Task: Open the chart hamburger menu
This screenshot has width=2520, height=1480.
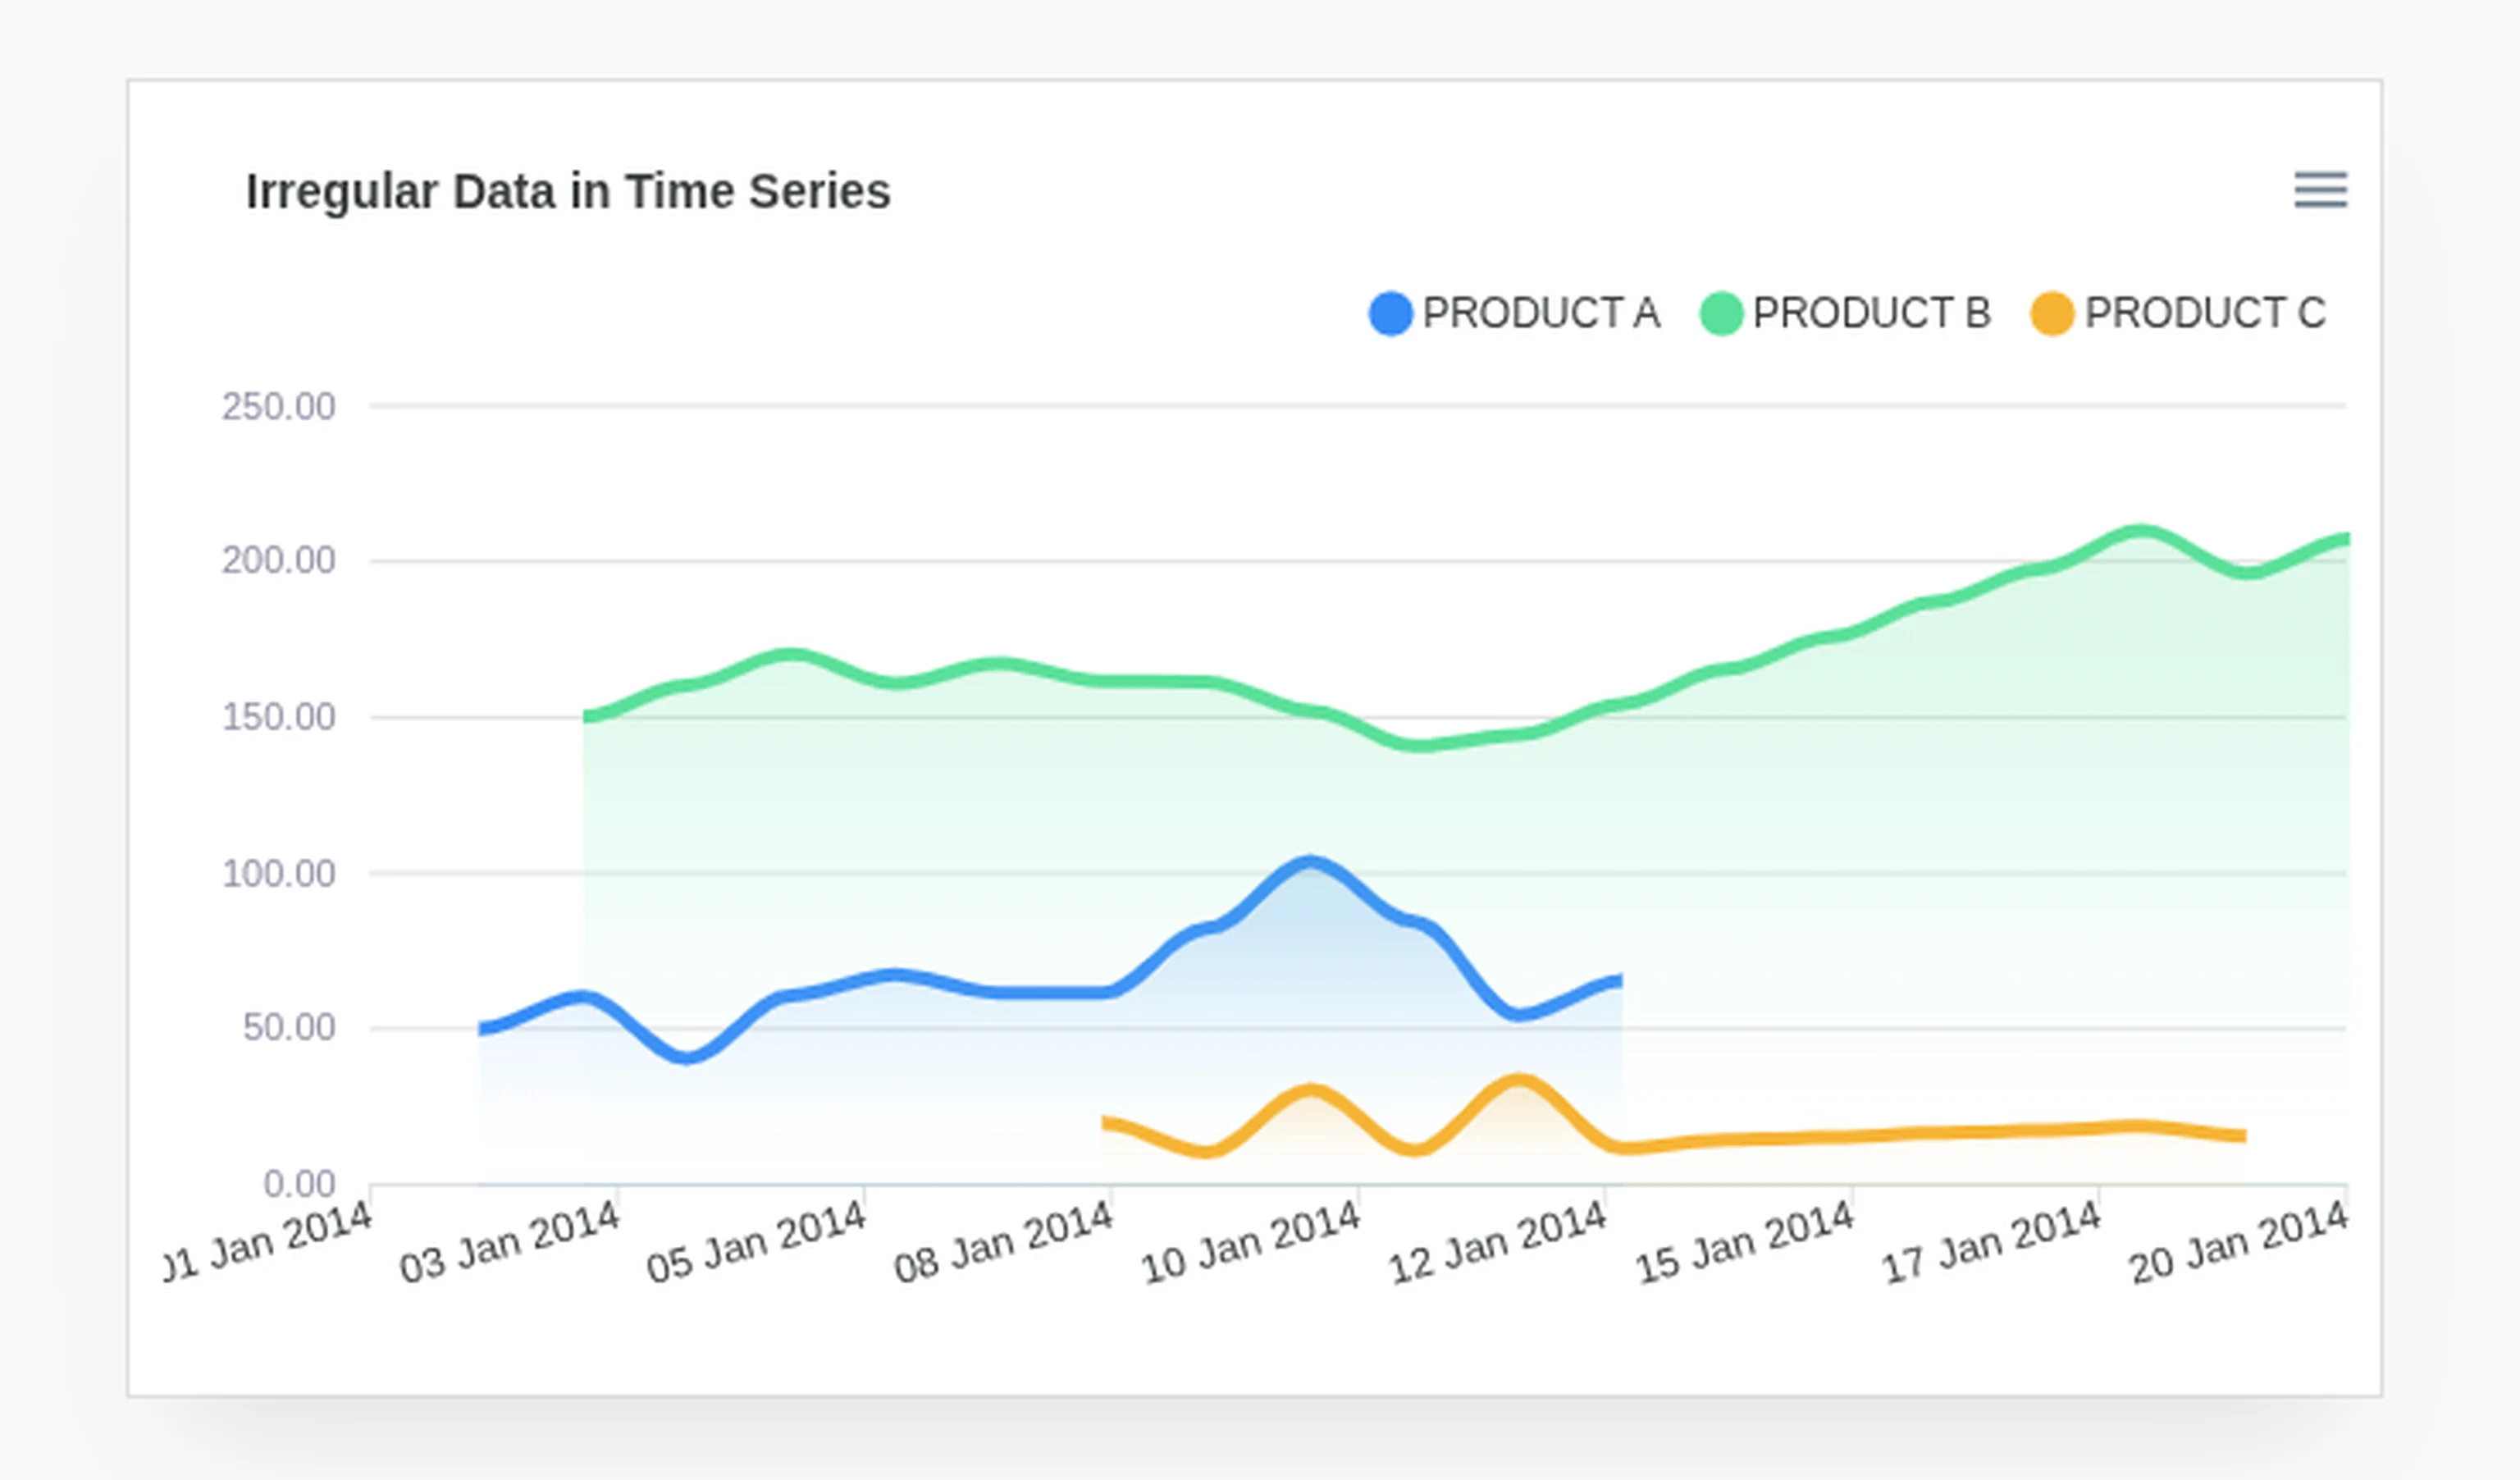Action: [x=2320, y=190]
